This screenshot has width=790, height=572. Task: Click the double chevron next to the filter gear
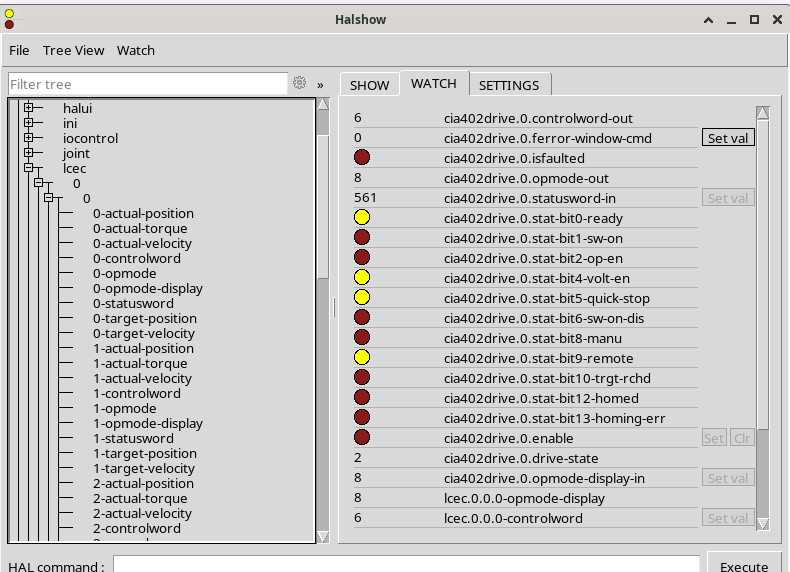pos(320,85)
